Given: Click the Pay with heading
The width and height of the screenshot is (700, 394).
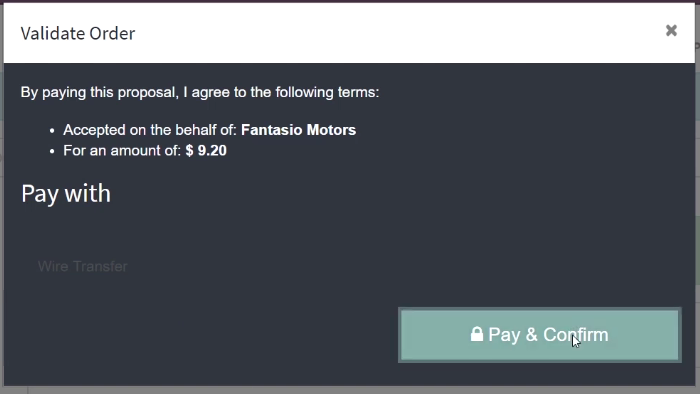Looking at the screenshot, I should click(x=66, y=193).
